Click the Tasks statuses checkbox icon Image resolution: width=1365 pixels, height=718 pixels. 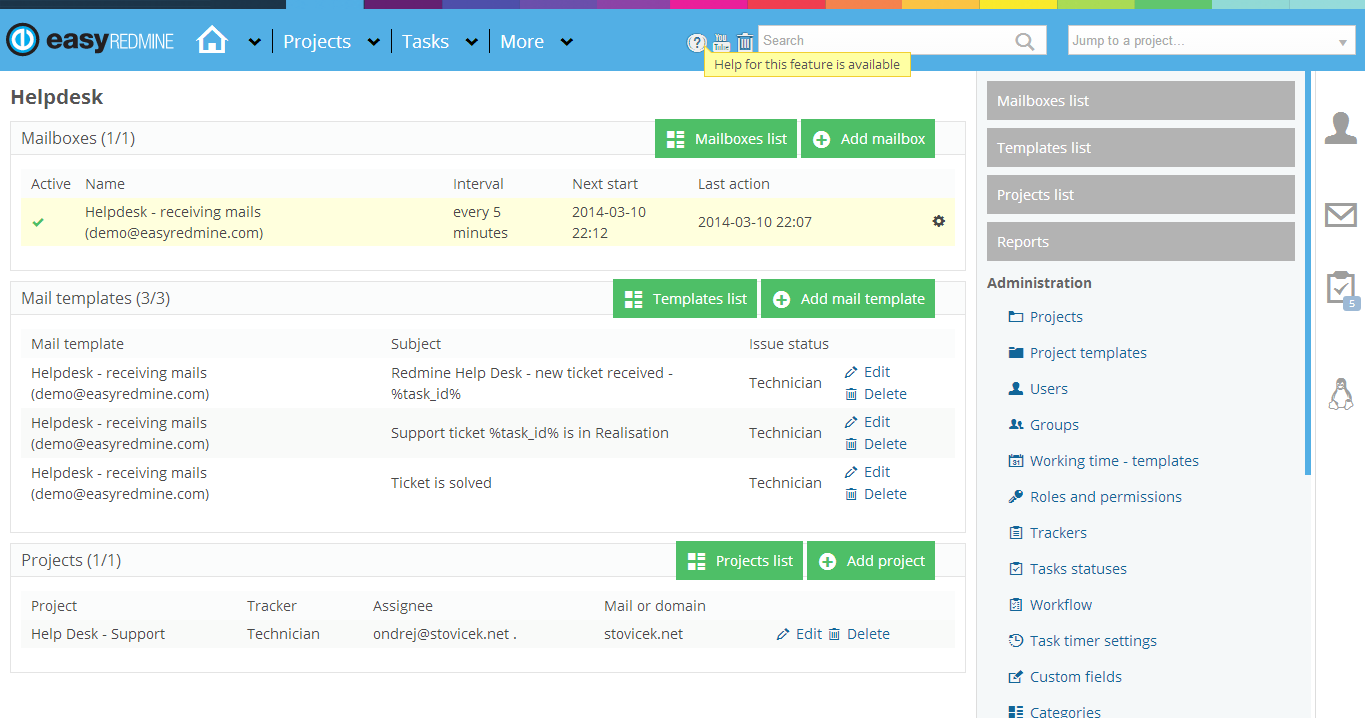(1016, 569)
